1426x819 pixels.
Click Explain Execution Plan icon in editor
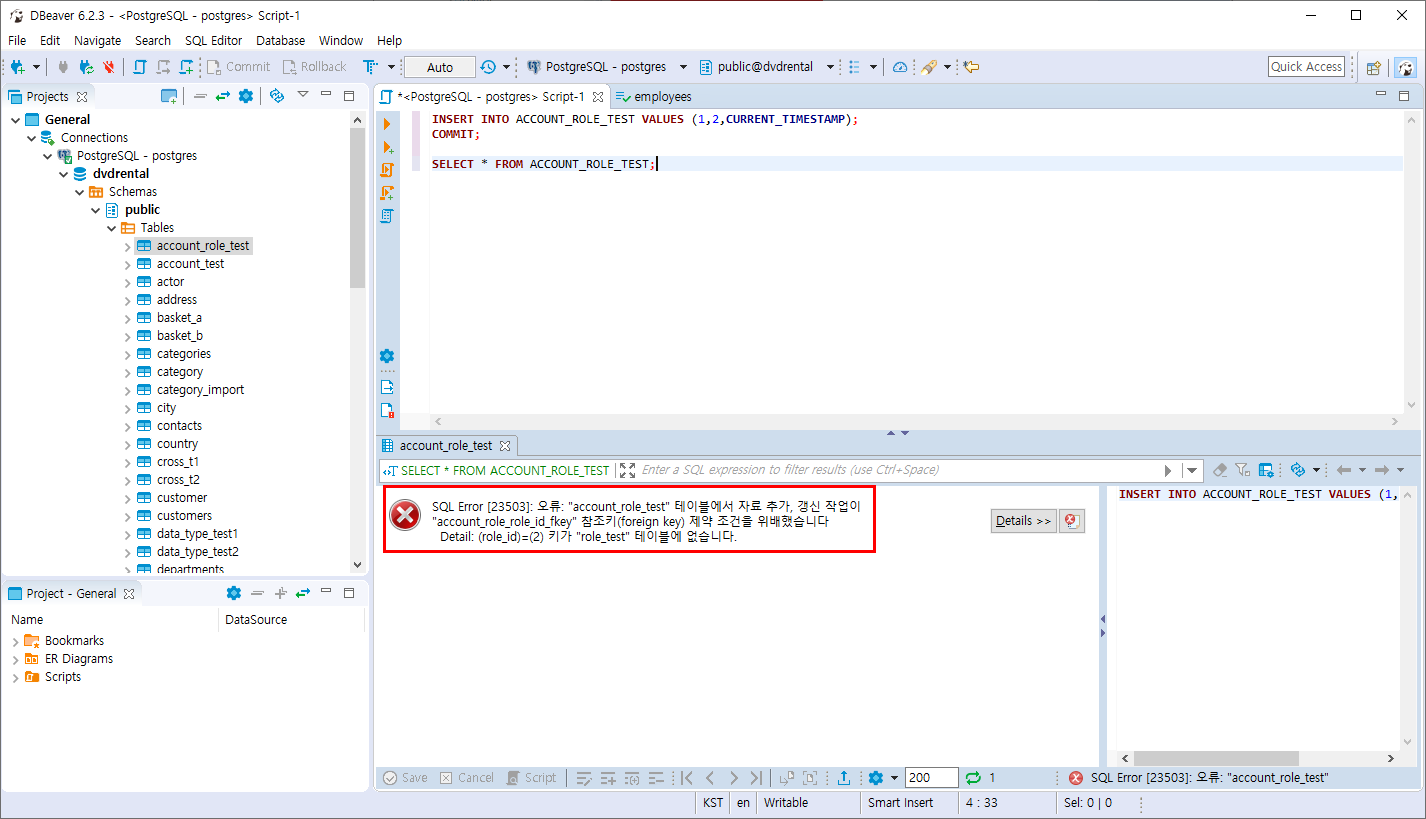(x=387, y=215)
